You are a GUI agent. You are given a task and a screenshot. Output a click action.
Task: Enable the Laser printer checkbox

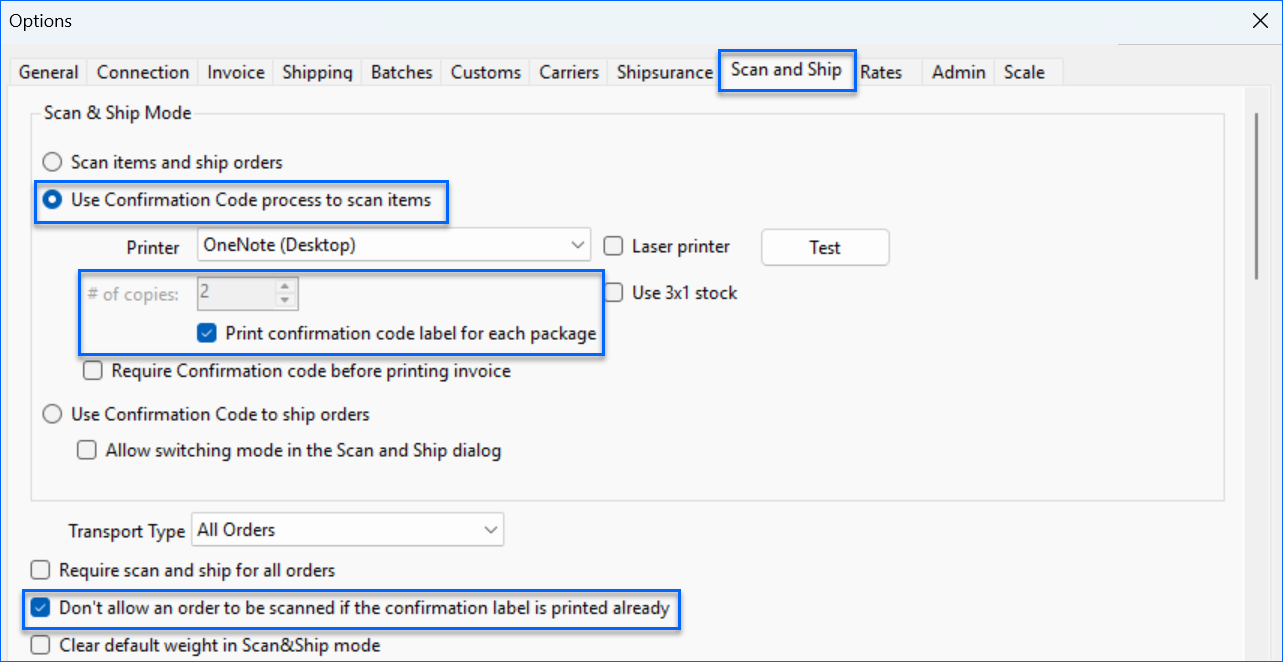coord(614,246)
